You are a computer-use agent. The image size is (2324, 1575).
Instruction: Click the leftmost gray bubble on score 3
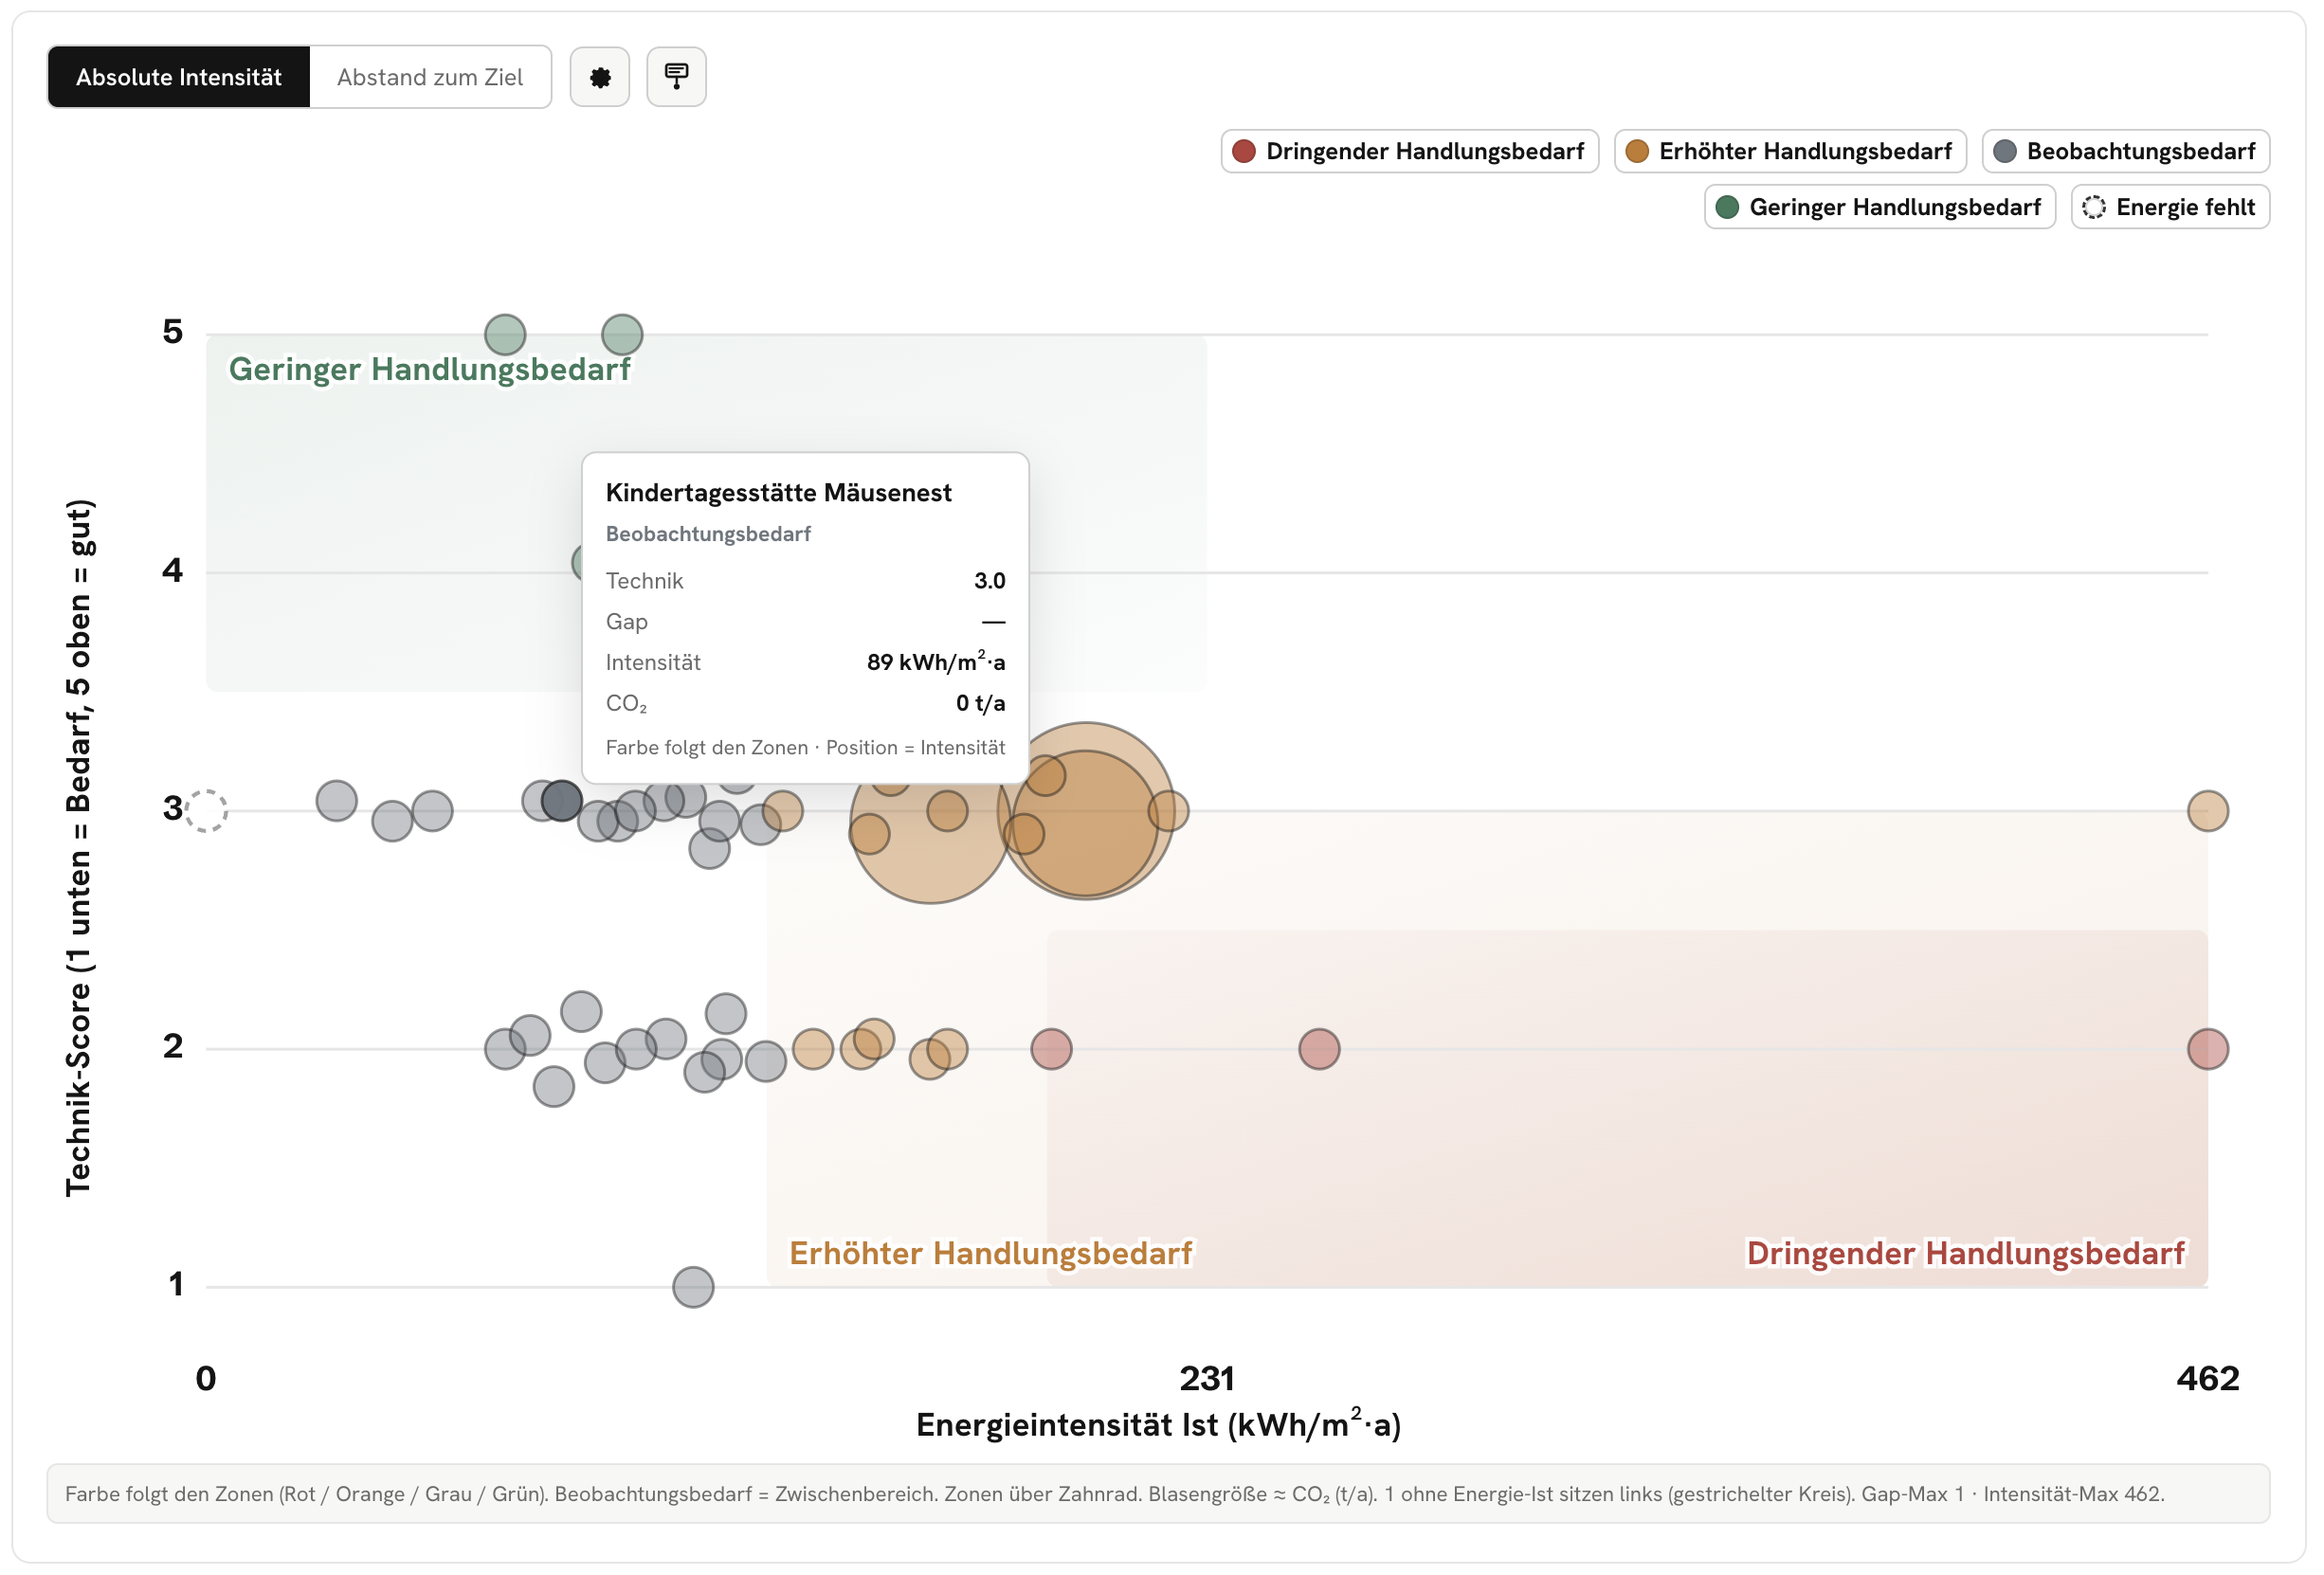(337, 801)
